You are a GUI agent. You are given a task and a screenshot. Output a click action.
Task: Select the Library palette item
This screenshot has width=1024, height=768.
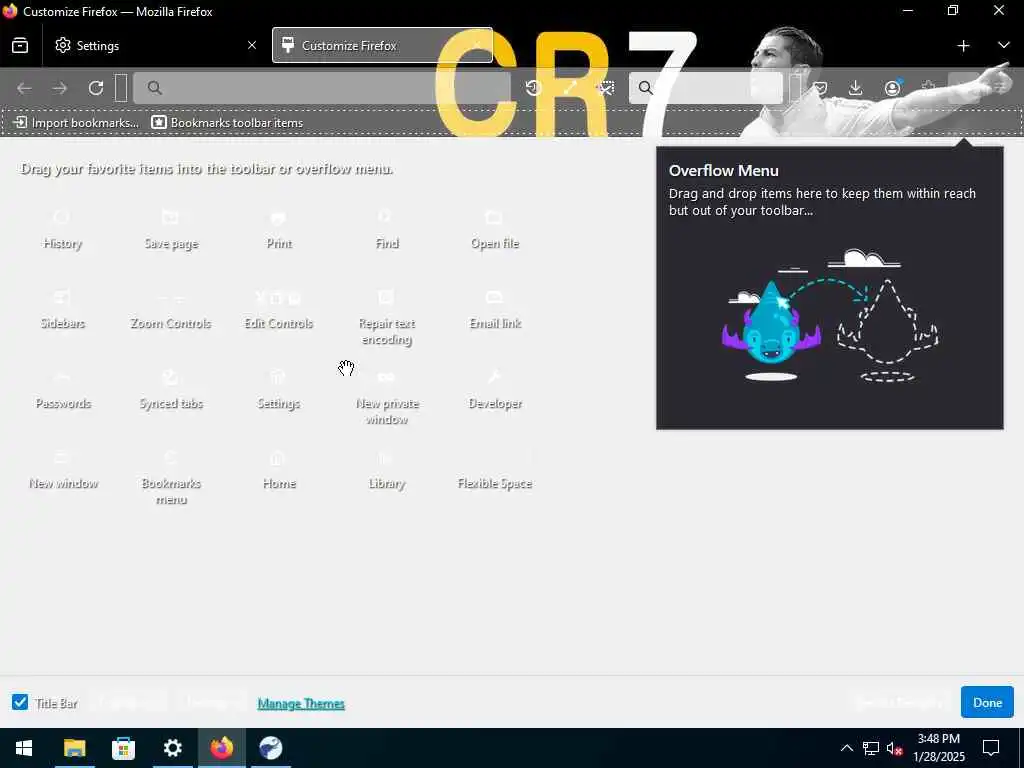point(387,472)
